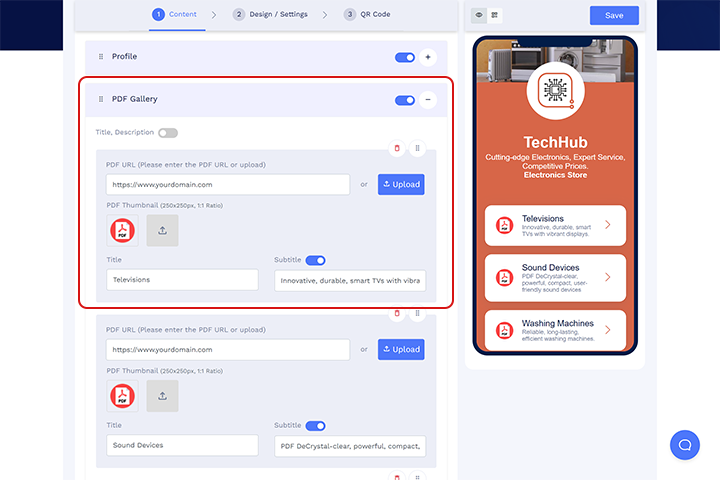
Task: Expand the Profile section with the plus button
Action: tap(428, 57)
